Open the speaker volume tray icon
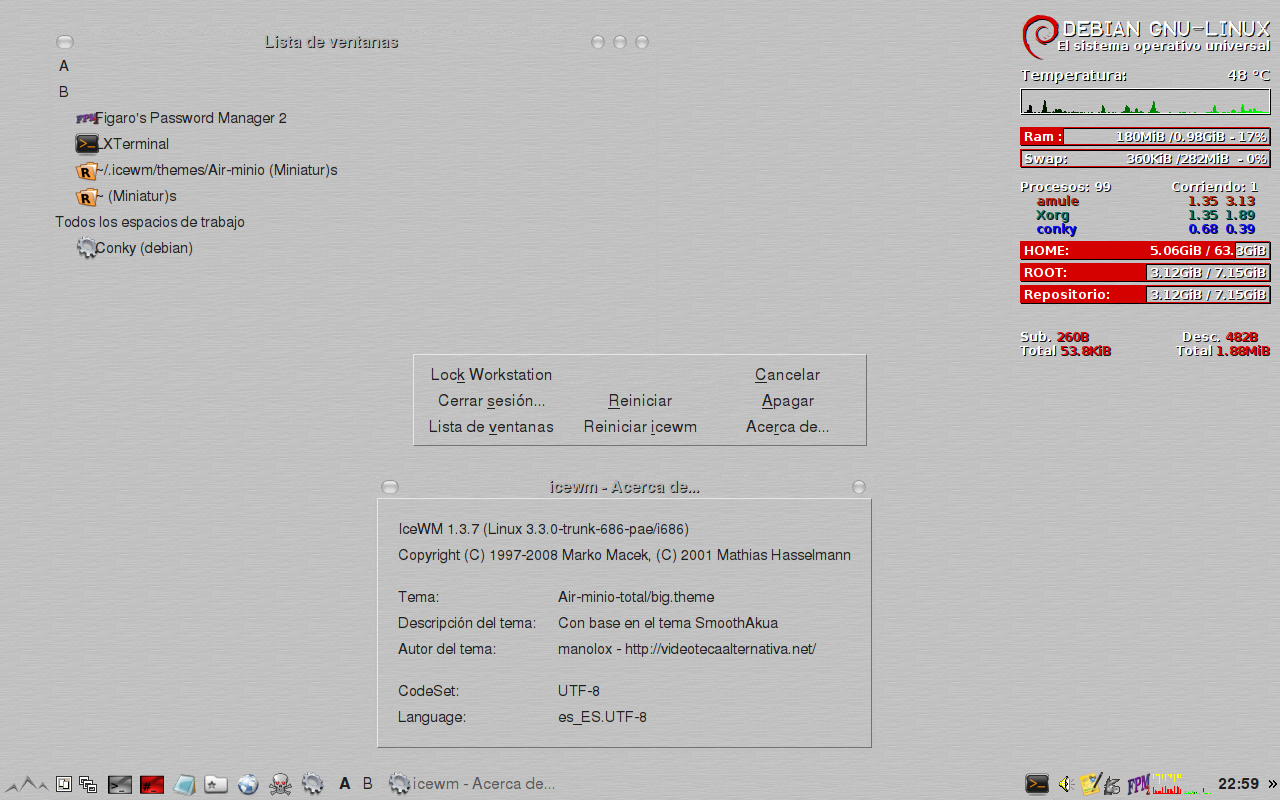The width and height of the screenshot is (1280, 800). point(1066,784)
